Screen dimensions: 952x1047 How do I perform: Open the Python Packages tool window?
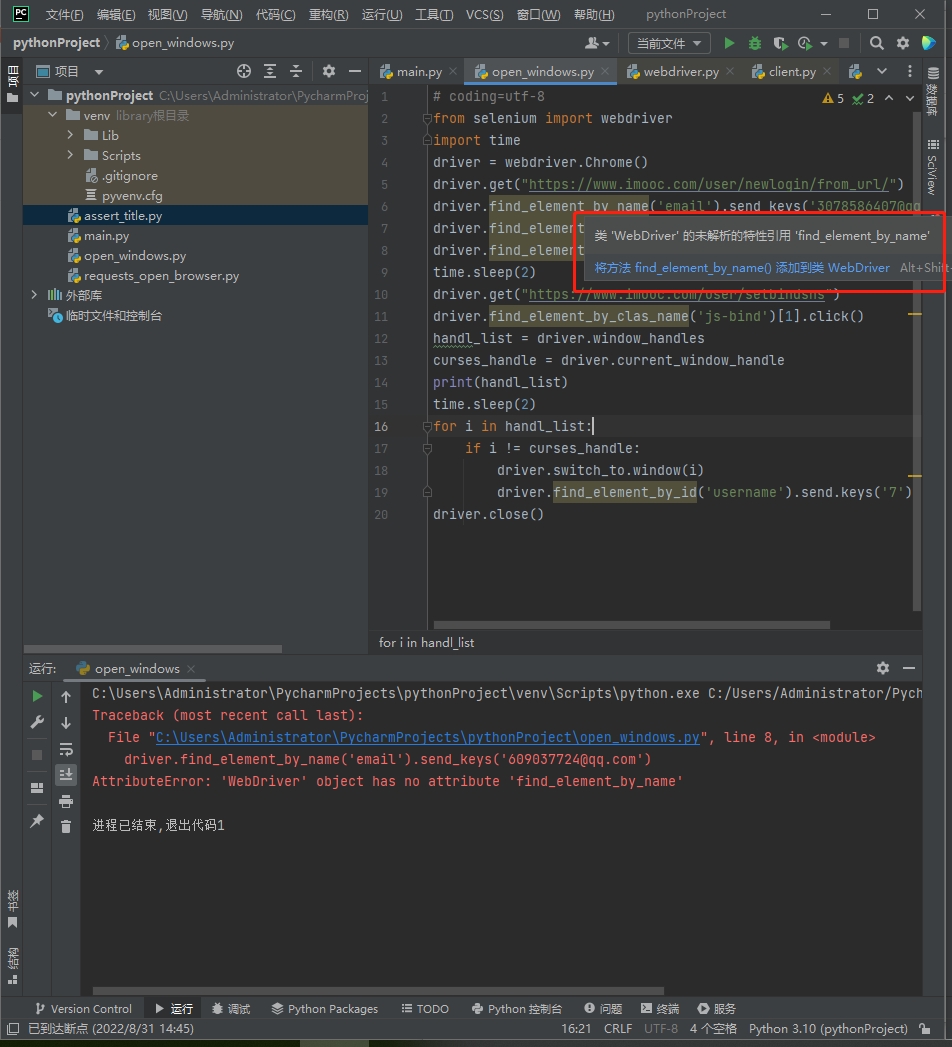pos(324,1008)
